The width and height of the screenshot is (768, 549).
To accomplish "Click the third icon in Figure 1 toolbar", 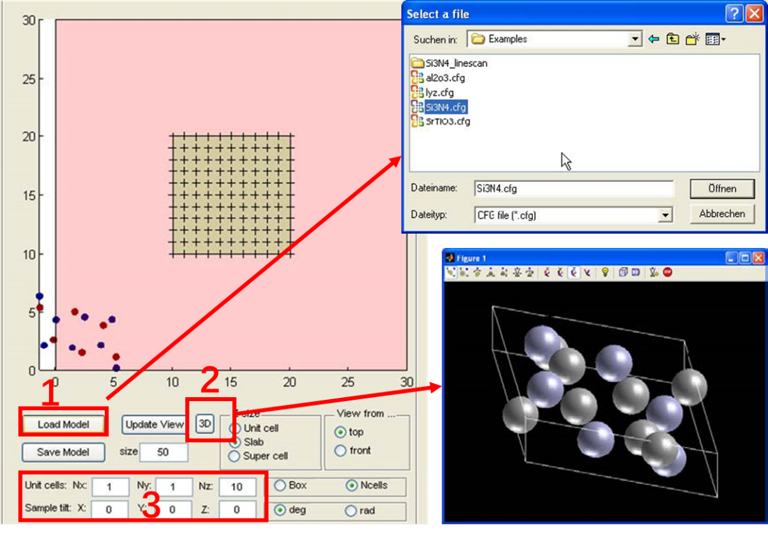I will point(477,272).
